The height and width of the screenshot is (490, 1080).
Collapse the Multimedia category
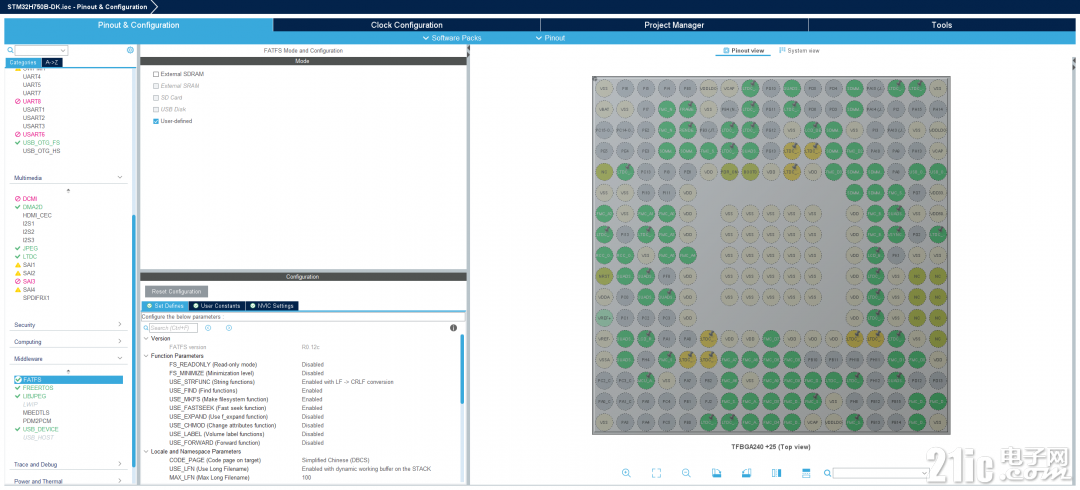120,178
